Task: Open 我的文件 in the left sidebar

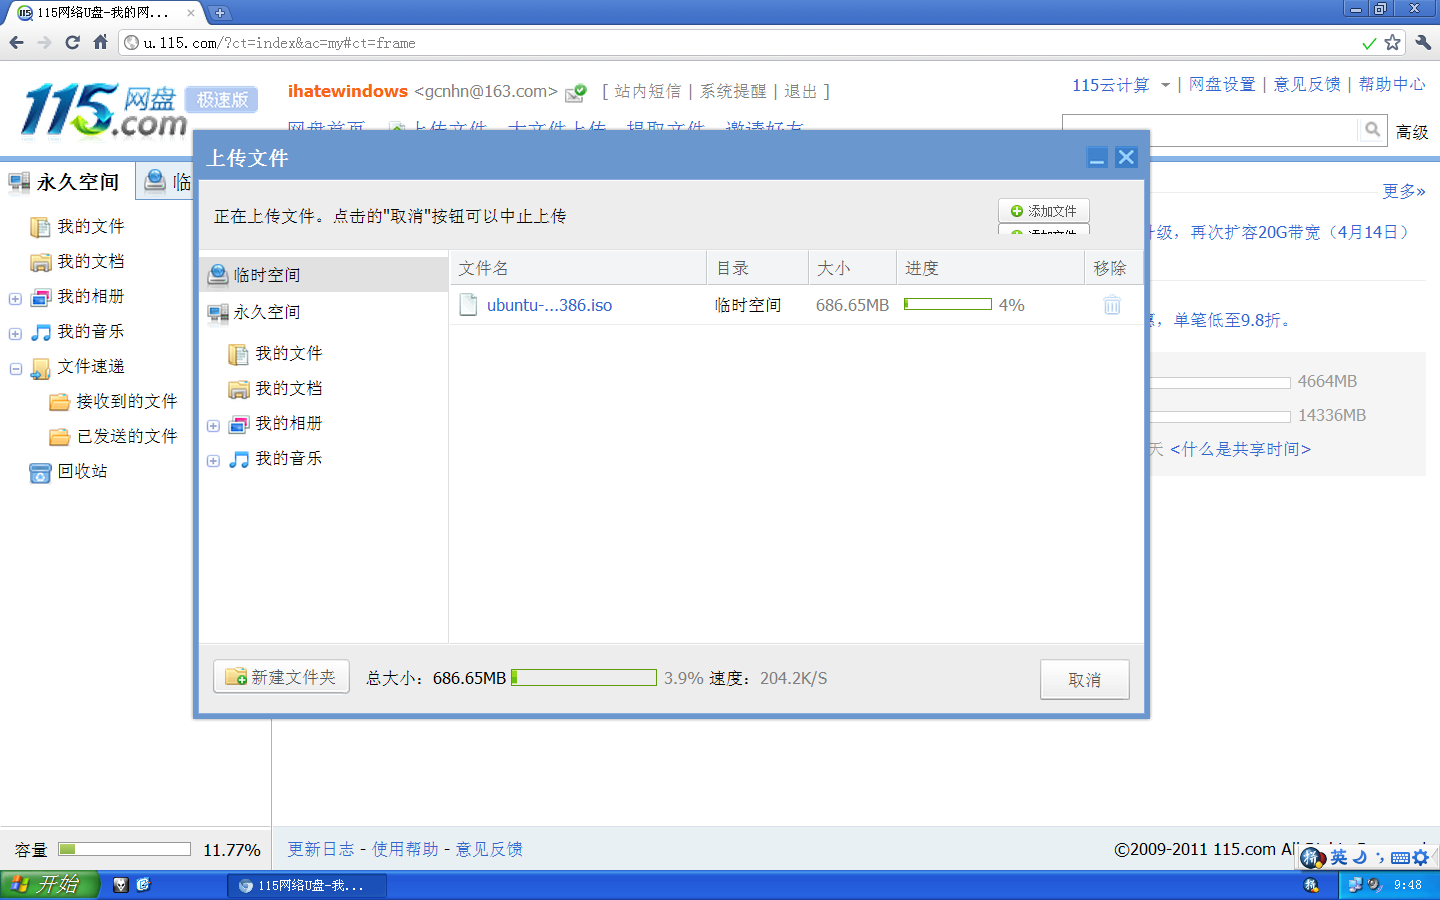Action: pos(90,226)
